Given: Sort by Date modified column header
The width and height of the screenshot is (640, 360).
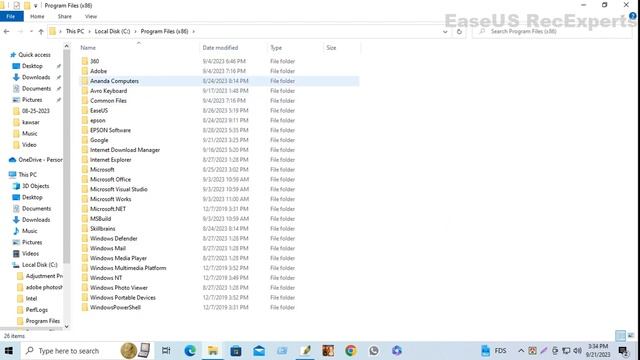Looking at the screenshot, I should pyautogui.click(x=220, y=48).
